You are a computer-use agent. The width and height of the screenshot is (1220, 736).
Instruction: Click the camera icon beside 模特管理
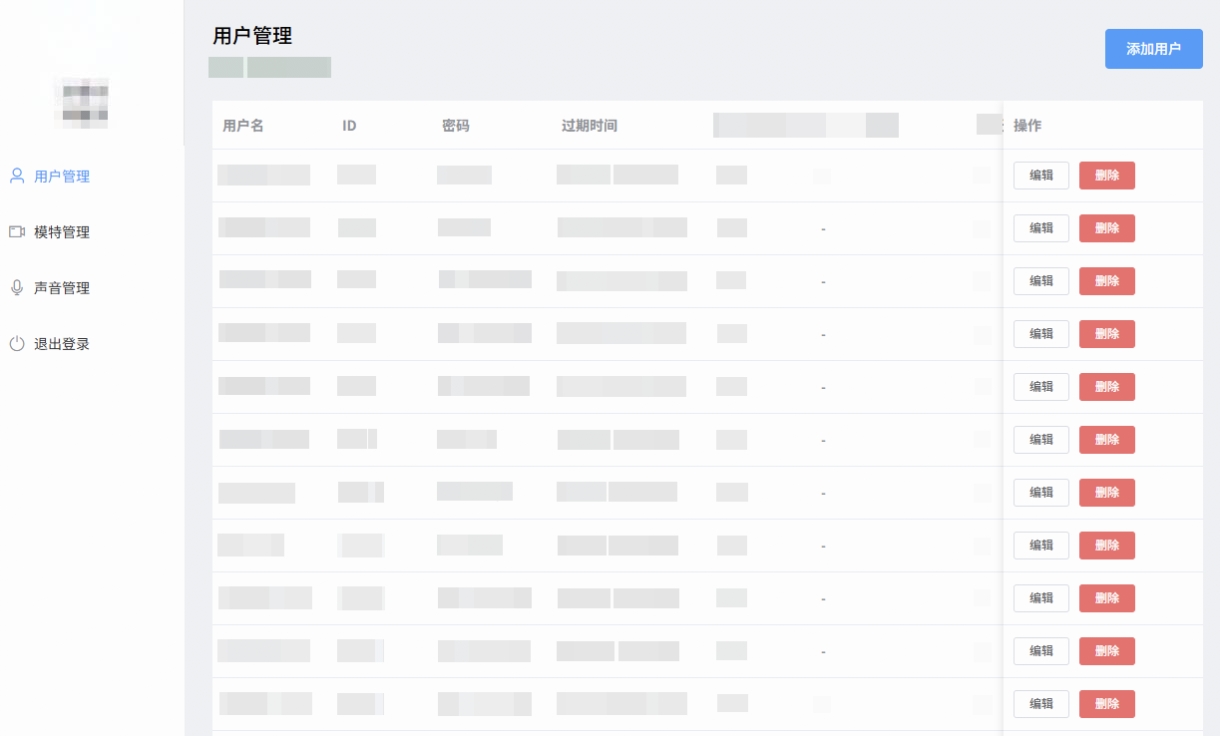tap(17, 232)
